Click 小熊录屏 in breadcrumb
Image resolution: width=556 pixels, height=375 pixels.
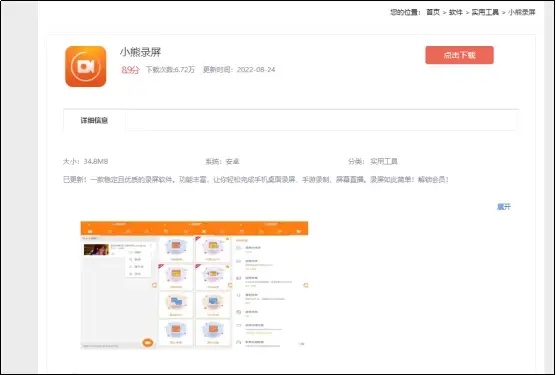tap(522, 12)
